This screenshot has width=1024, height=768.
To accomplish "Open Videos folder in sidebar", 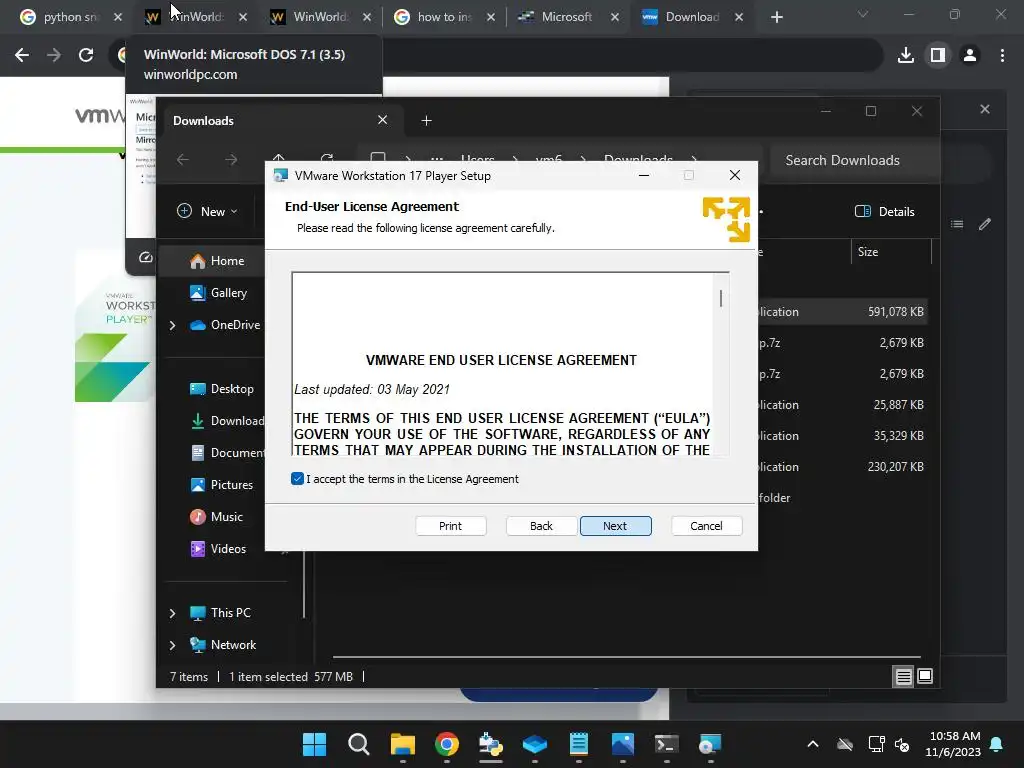I will click(218, 549).
